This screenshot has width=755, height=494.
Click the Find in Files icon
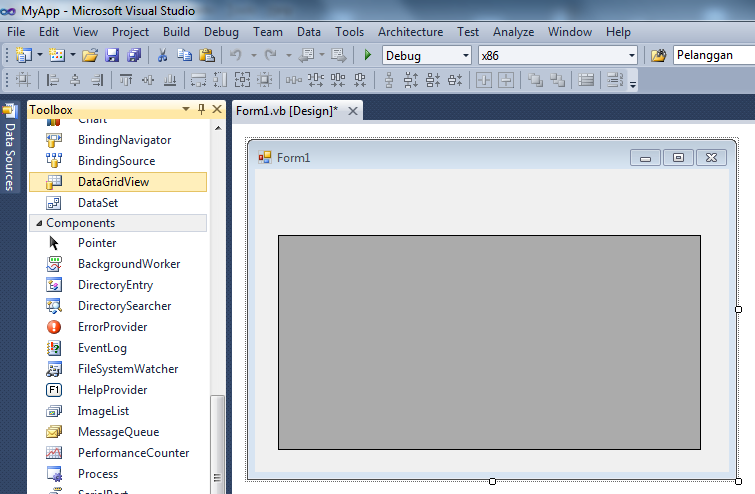[658, 55]
